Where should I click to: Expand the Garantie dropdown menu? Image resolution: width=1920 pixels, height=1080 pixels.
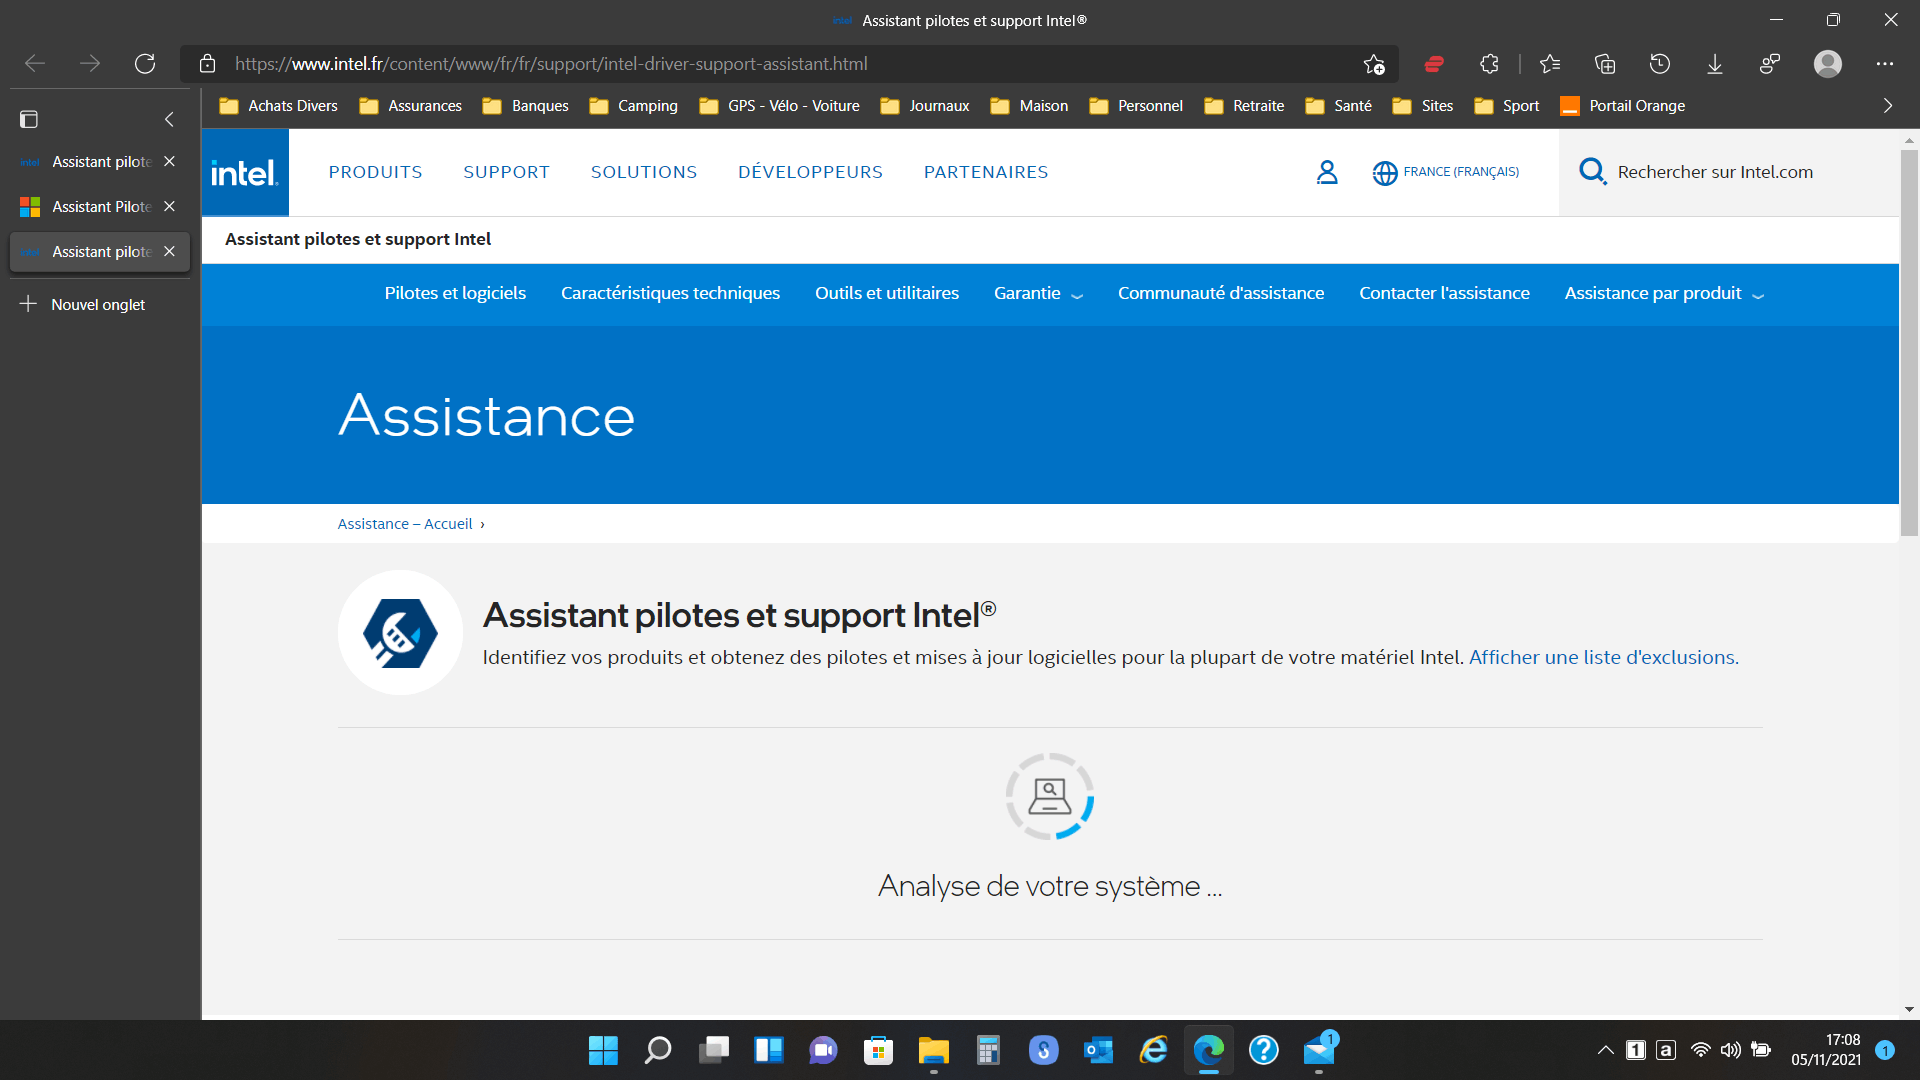[x=1038, y=293]
